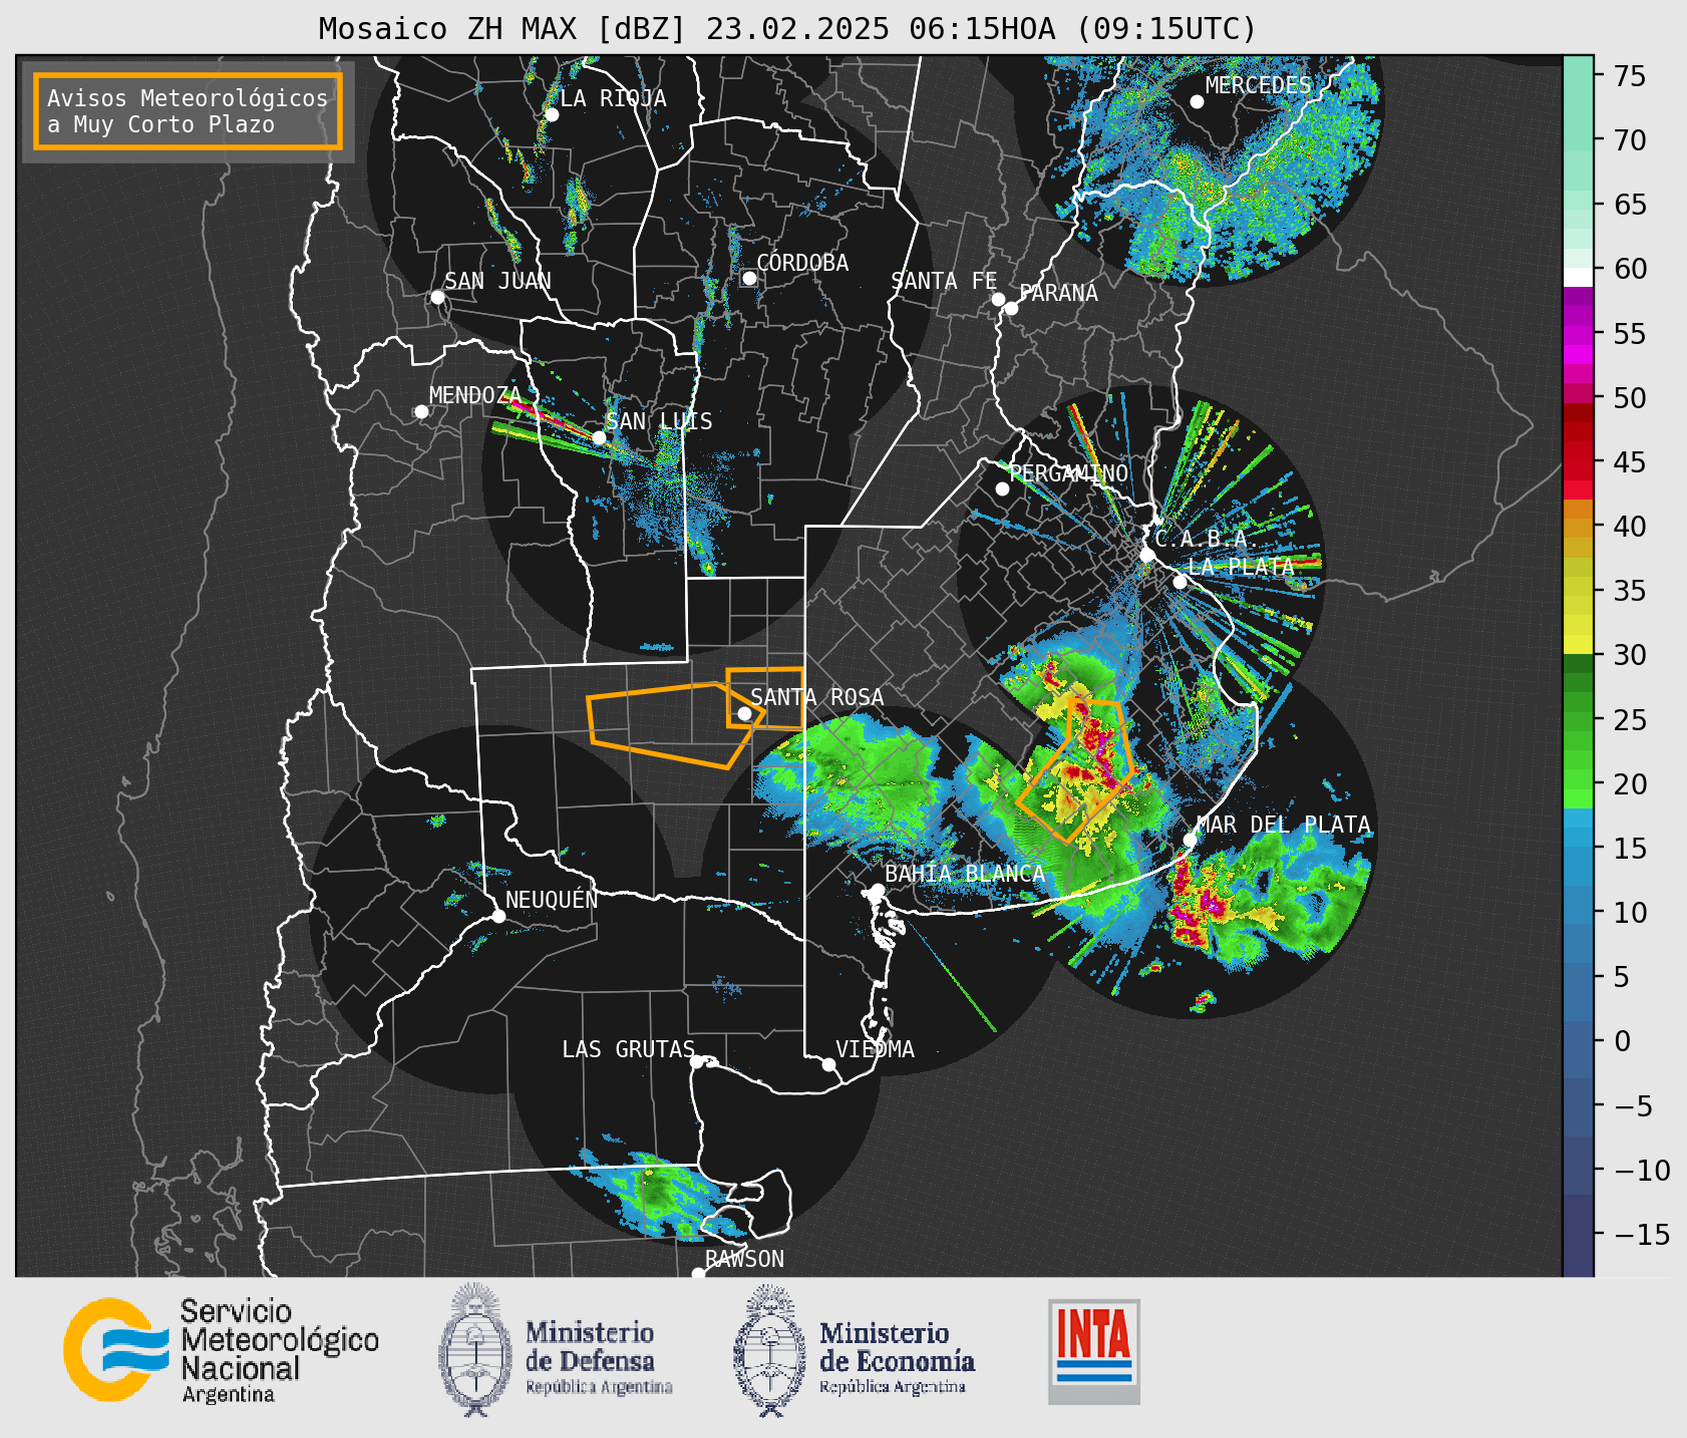
Task: Click the Ministerio de Economía text
Action: [897, 1358]
